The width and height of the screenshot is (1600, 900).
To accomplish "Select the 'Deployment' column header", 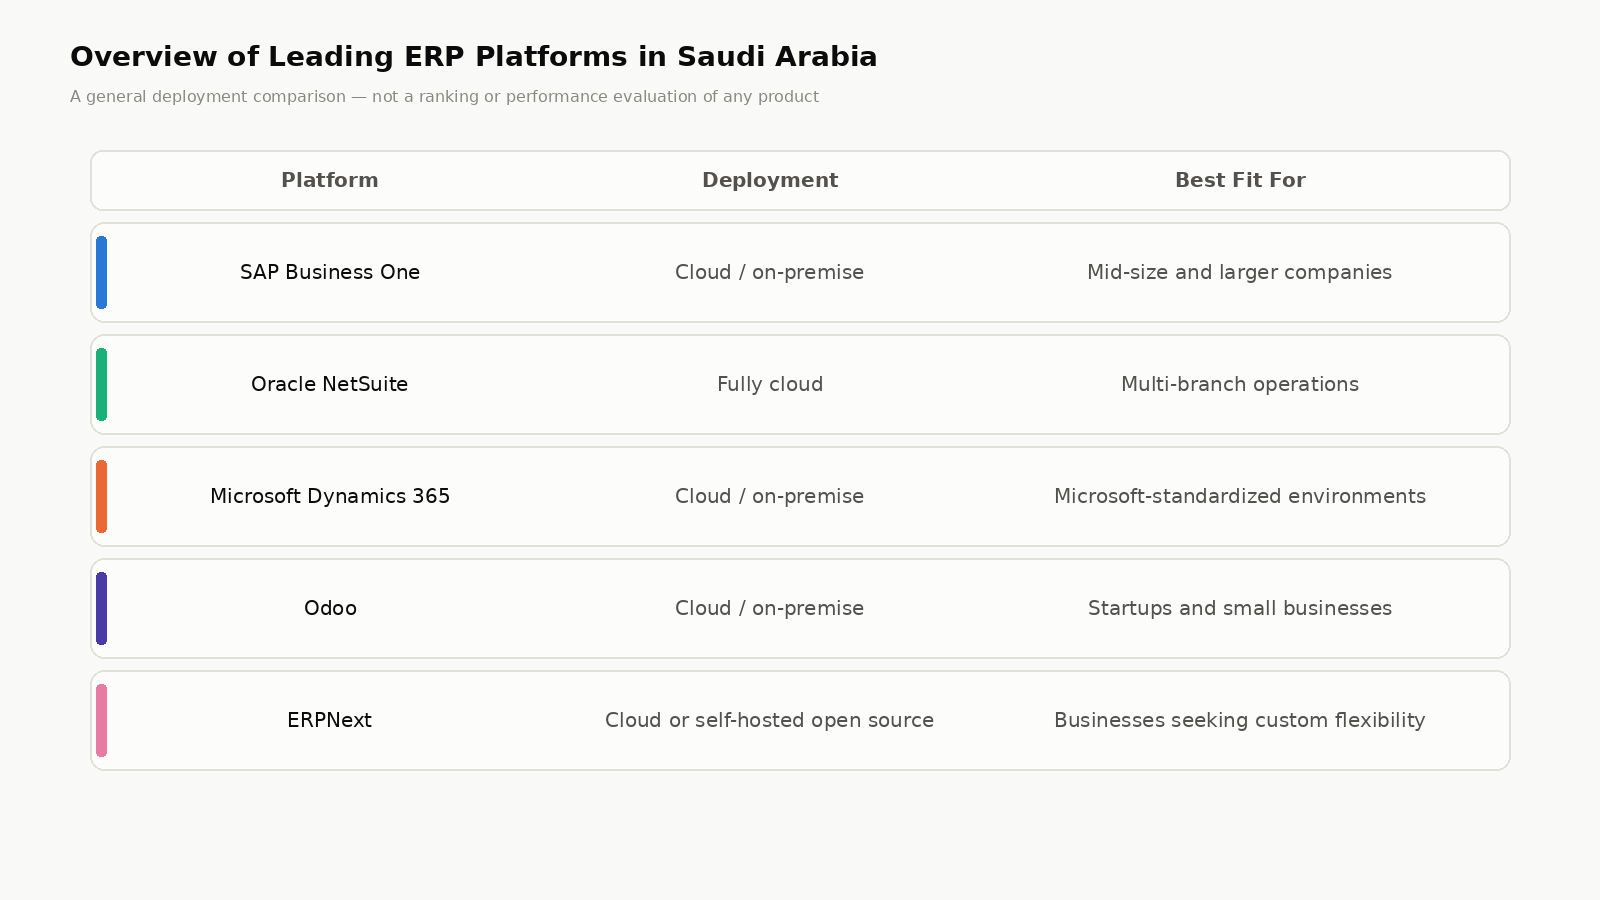I will click(x=770, y=180).
